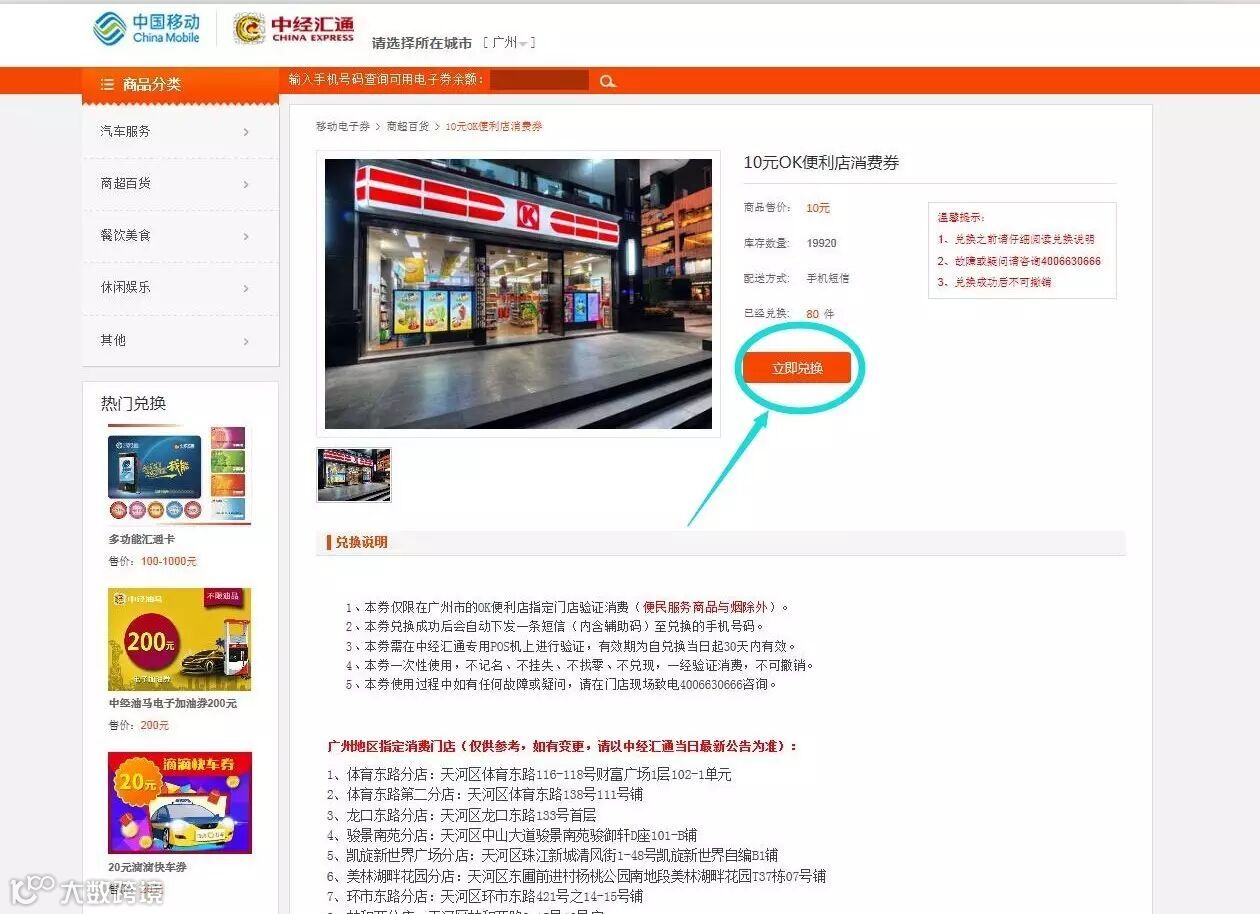
Task: Click the large OK store product image
Action: pos(518,293)
